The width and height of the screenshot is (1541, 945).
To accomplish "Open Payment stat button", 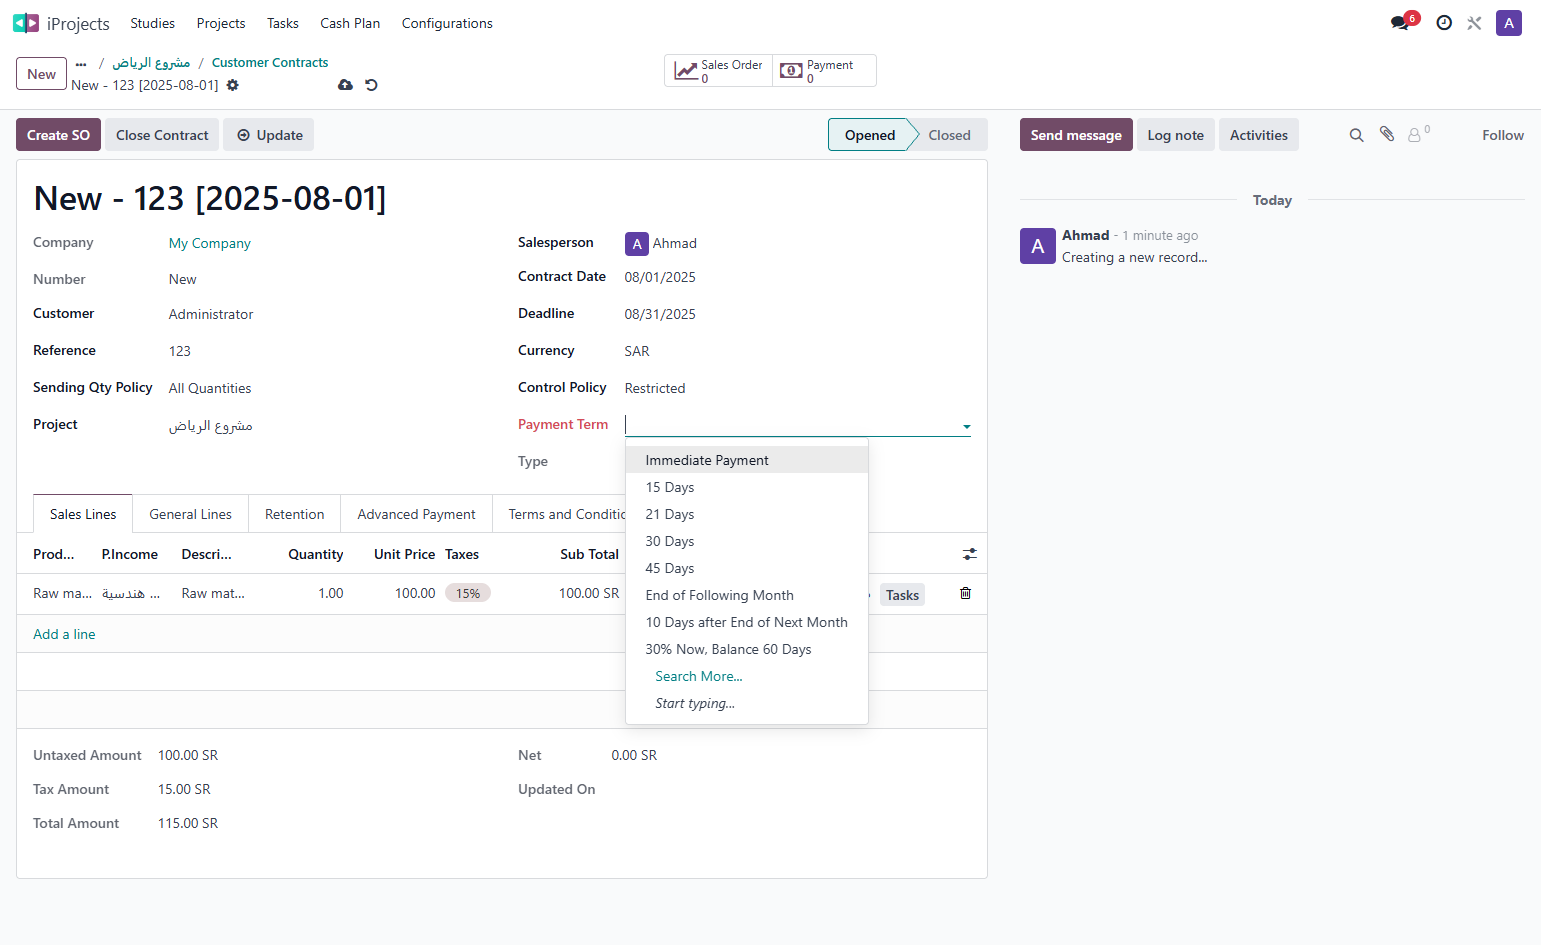I will tap(824, 71).
